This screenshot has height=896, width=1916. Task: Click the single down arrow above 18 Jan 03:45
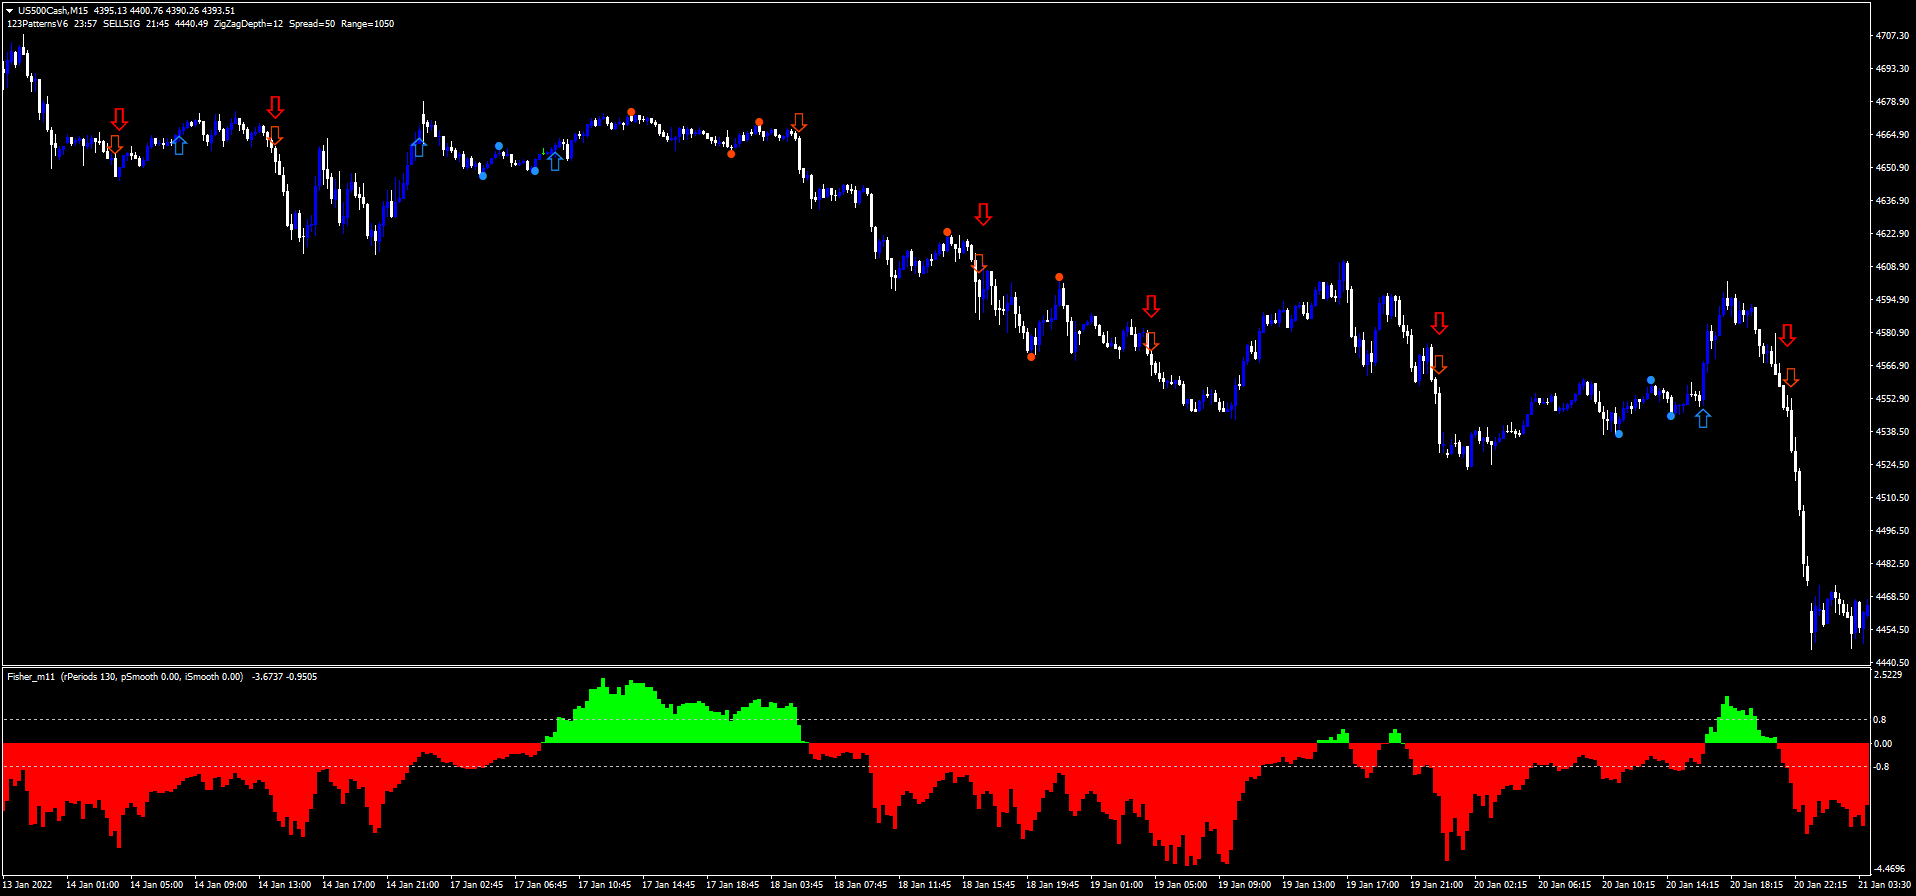point(798,123)
